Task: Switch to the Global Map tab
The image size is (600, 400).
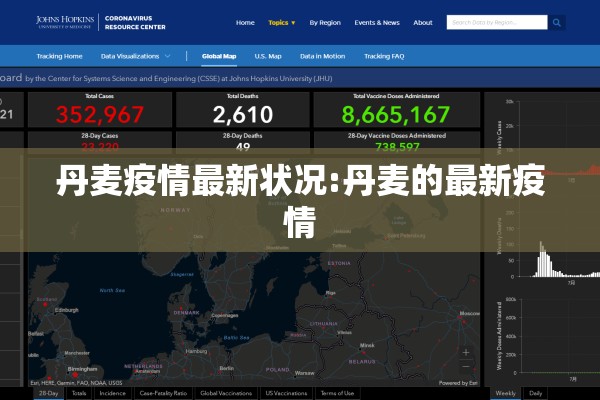Action: [219, 56]
